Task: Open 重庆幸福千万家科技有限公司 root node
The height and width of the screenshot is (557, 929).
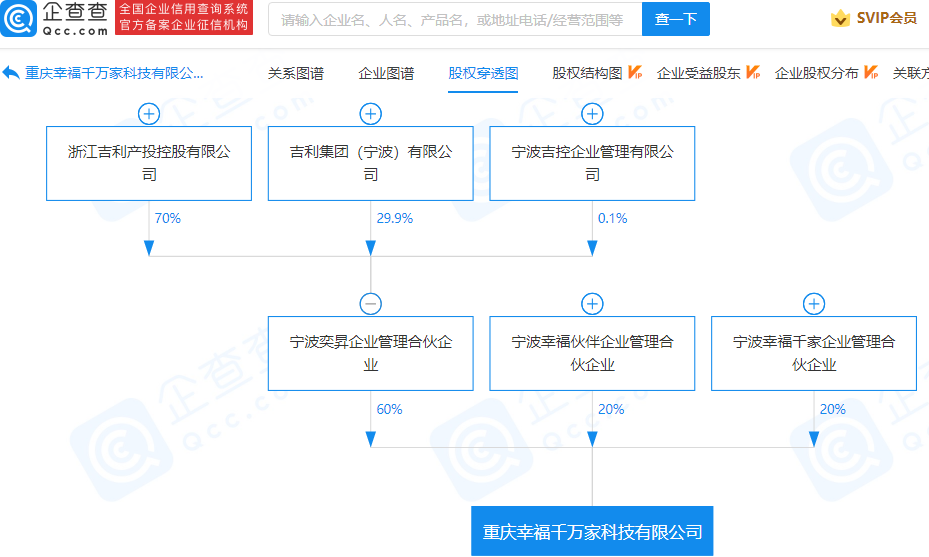Action: pyautogui.click(x=592, y=531)
